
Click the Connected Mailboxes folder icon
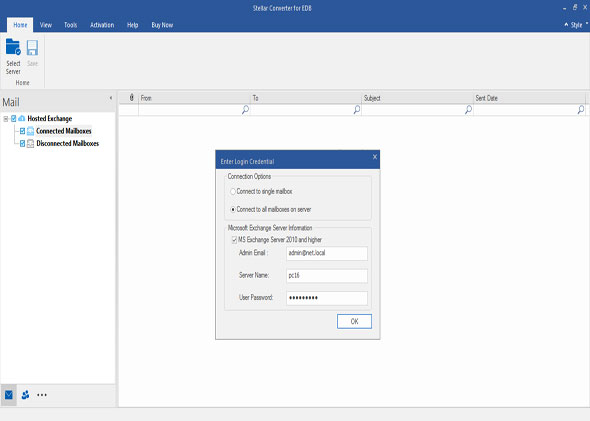click(x=30, y=131)
